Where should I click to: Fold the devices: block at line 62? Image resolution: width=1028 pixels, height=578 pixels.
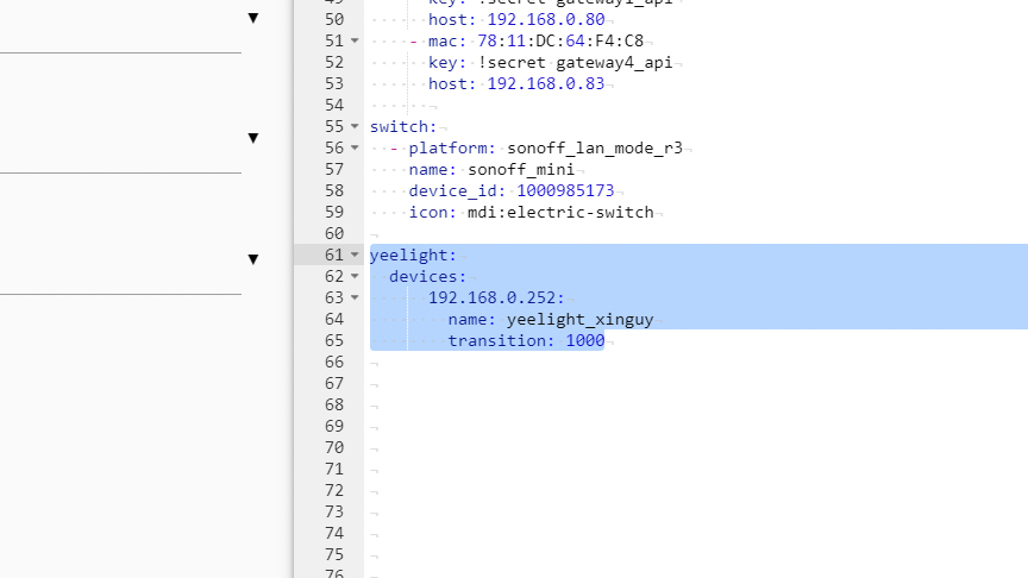click(355, 276)
